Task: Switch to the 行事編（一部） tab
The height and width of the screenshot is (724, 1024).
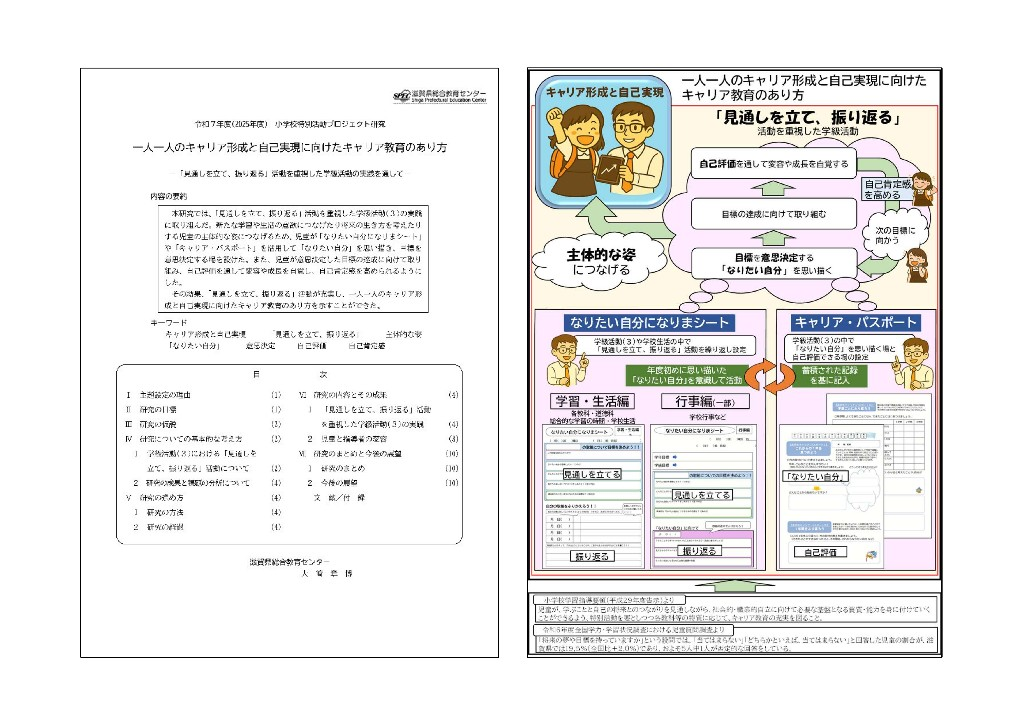Action: (x=707, y=401)
